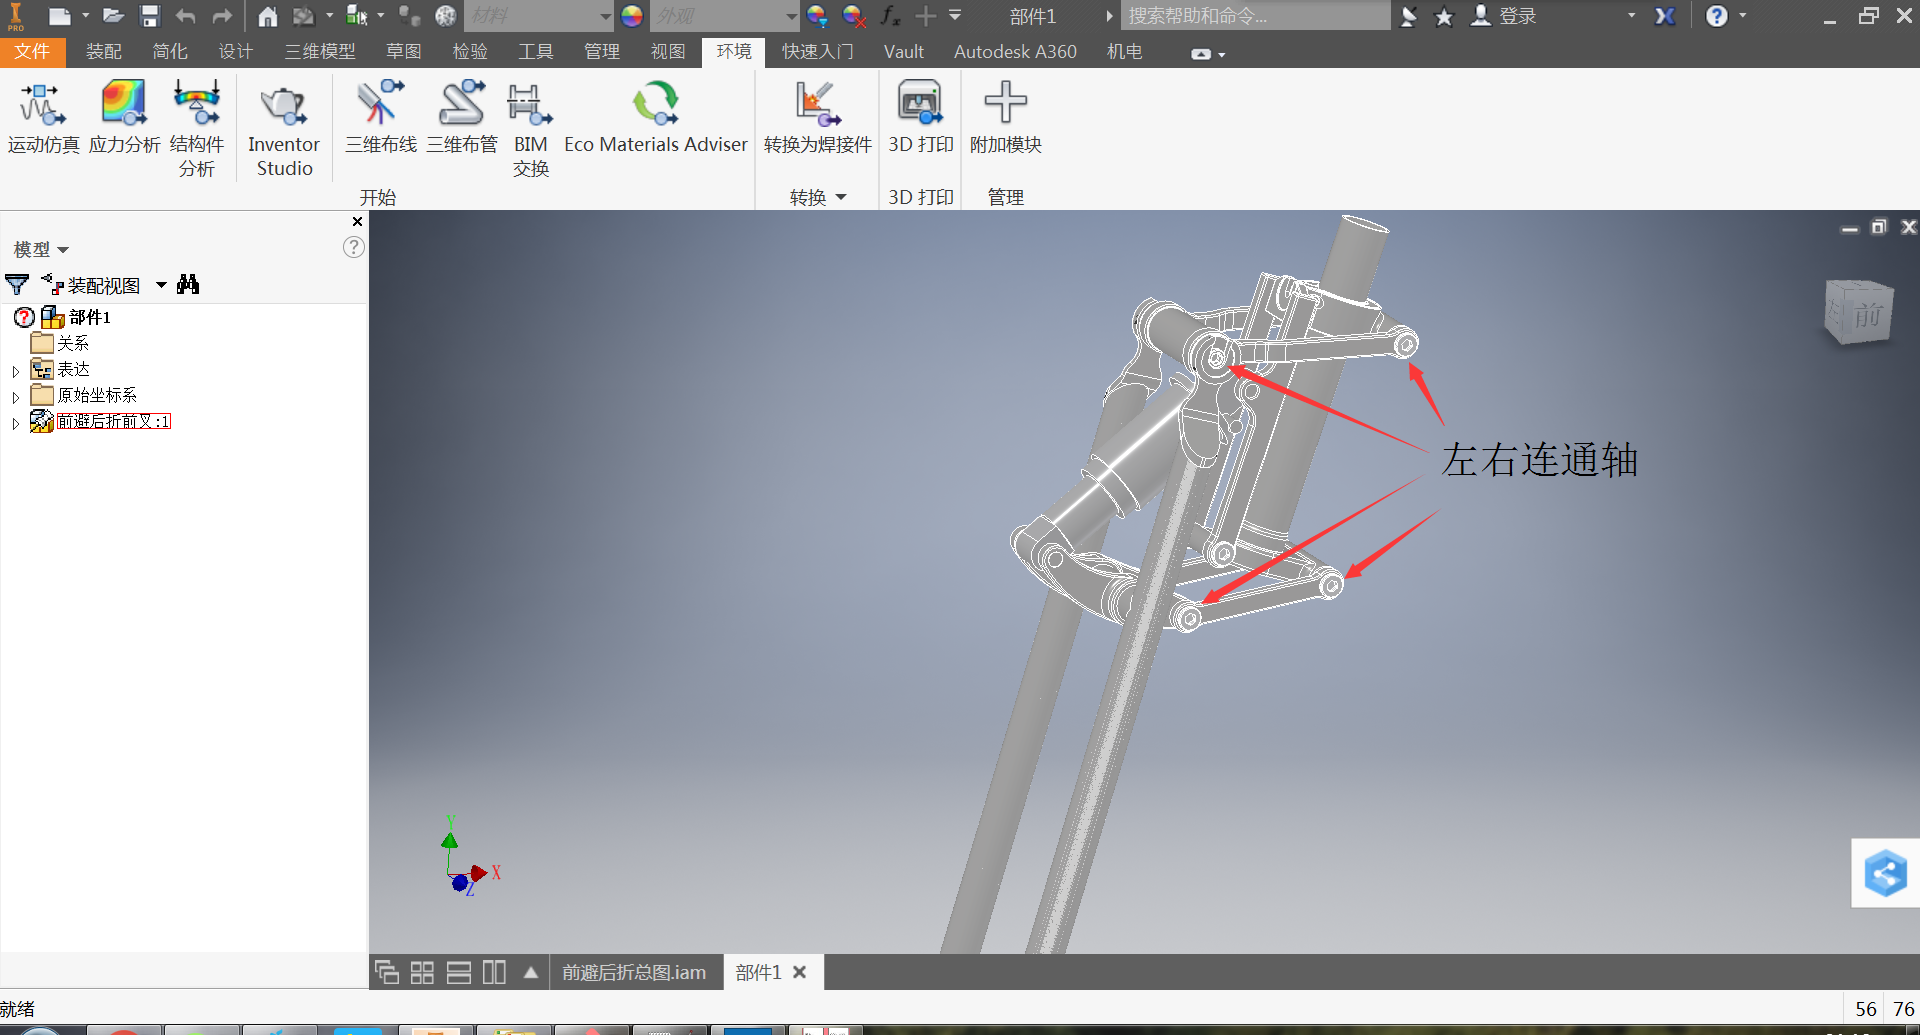Convert assembly to weldment (转换为焊接件)
This screenshot has height=1035, width=1920.
(818, 118)
